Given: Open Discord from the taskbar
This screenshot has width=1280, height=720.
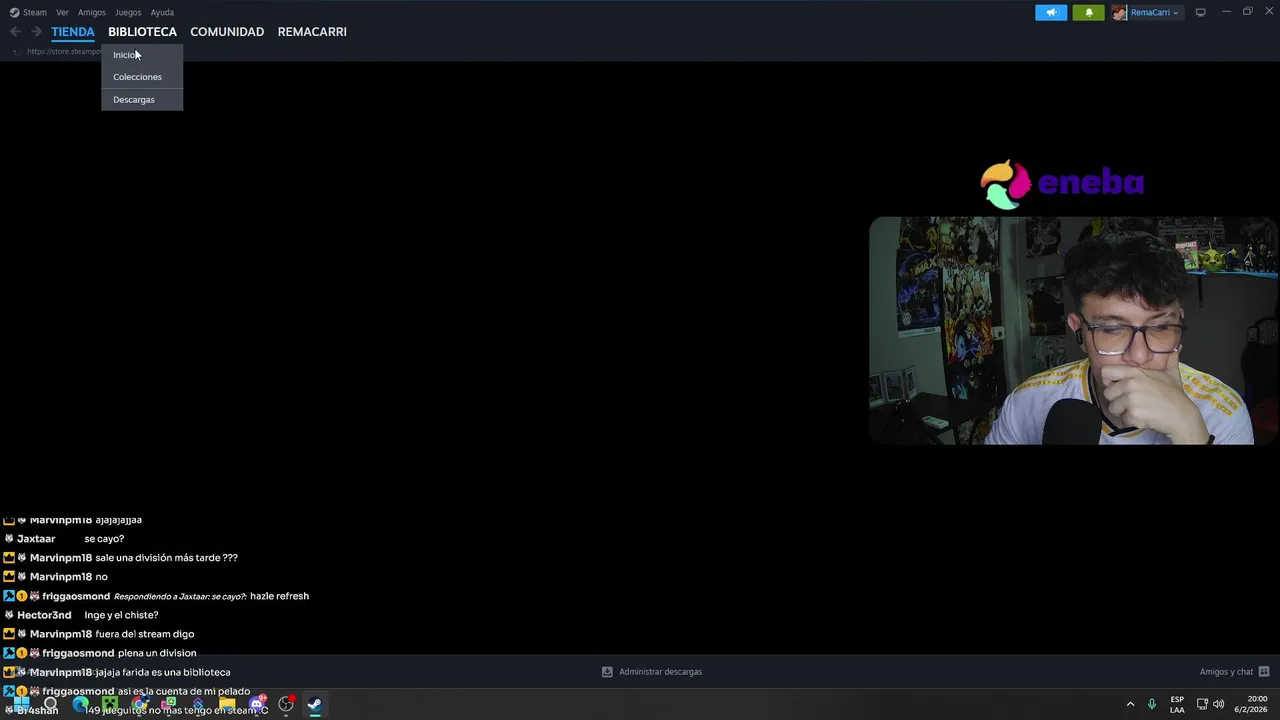Looking at the screenshot, I should click(257, 704).
